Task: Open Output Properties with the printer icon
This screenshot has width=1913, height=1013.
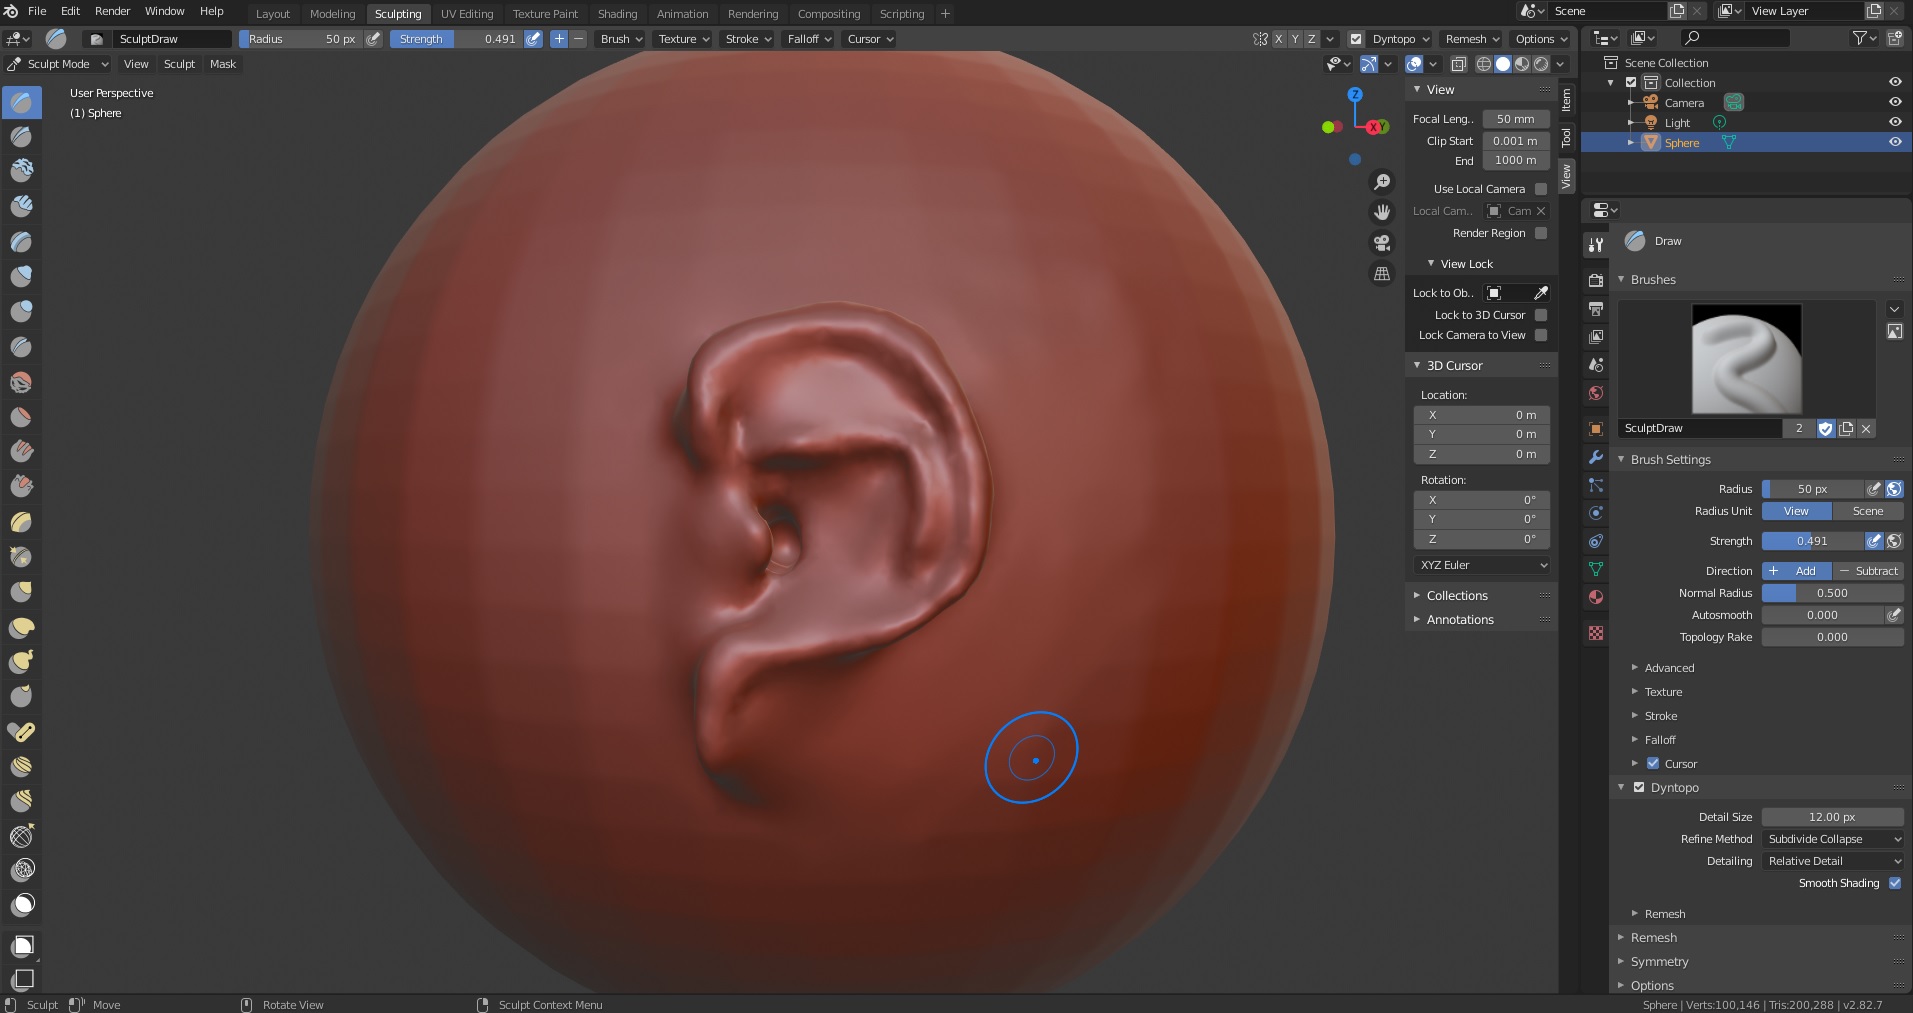Action: coord(1595,308)
